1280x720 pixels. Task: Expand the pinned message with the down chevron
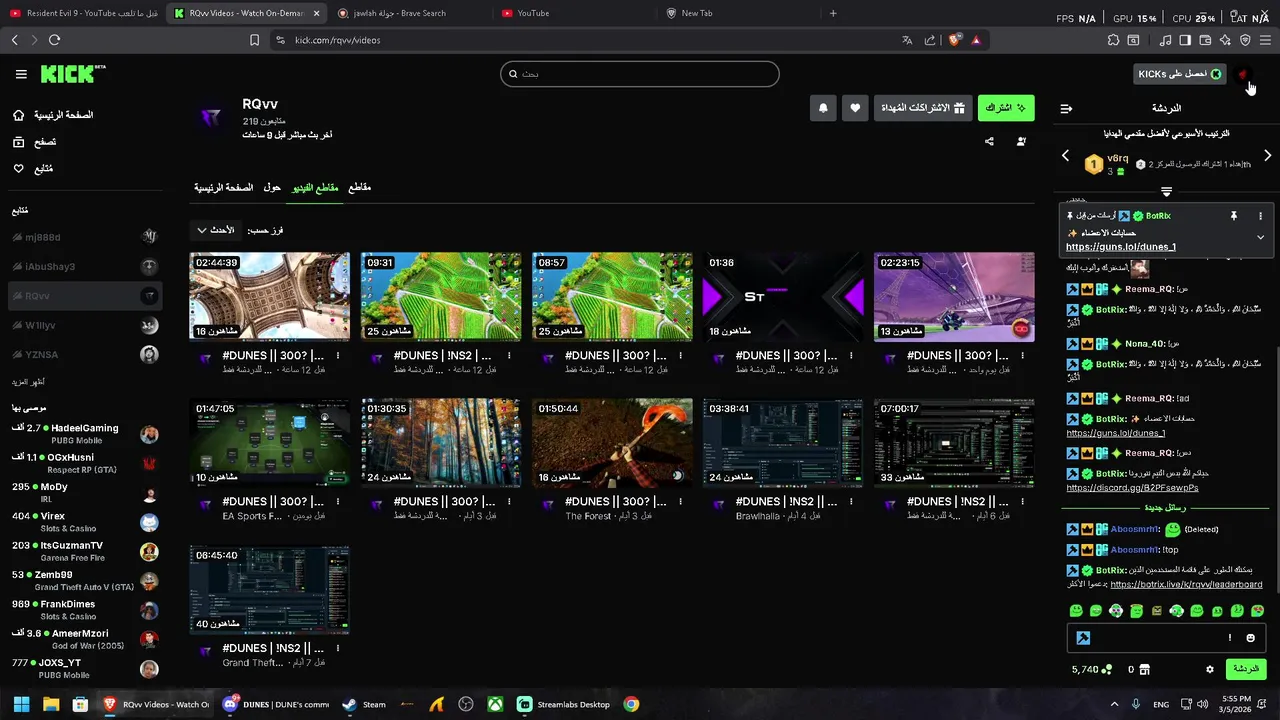pyautogui.click(x=1260, y=237)
